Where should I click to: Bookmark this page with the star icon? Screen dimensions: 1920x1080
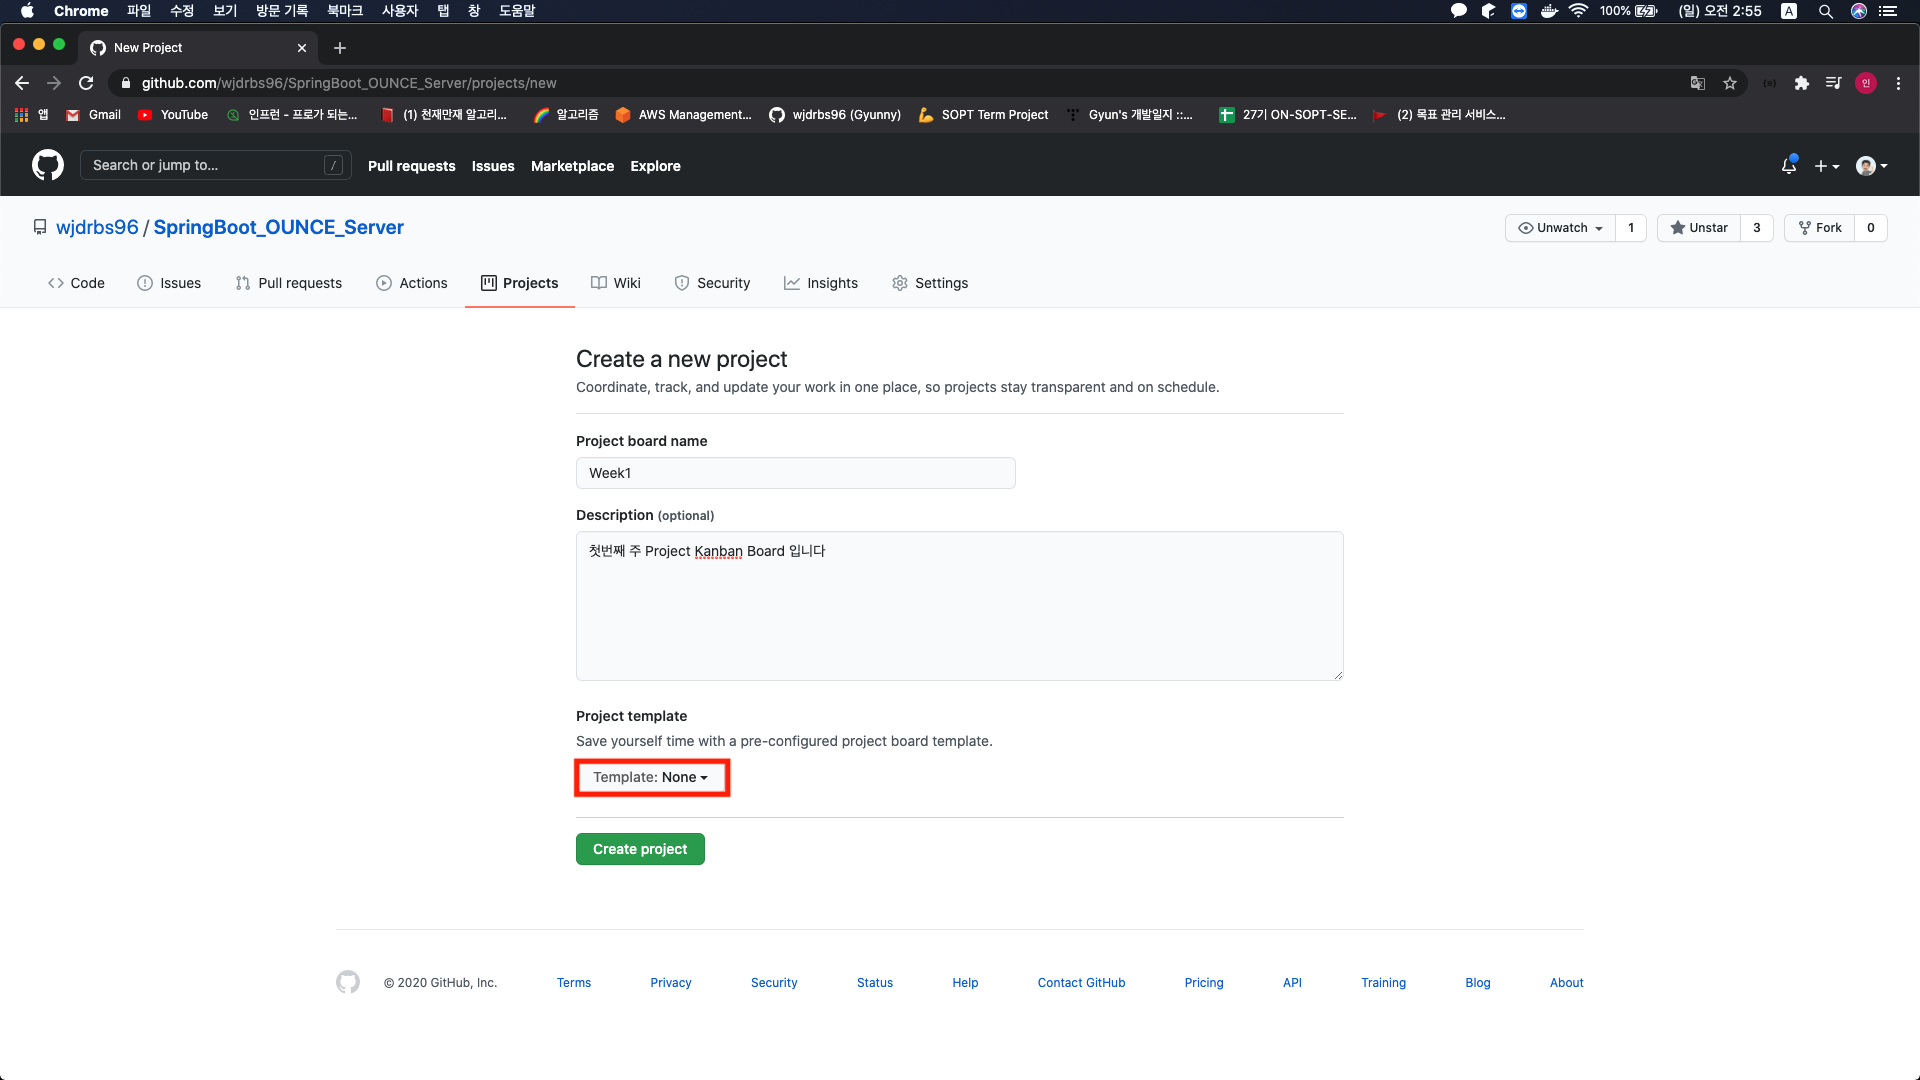(x=1730, y=83)
